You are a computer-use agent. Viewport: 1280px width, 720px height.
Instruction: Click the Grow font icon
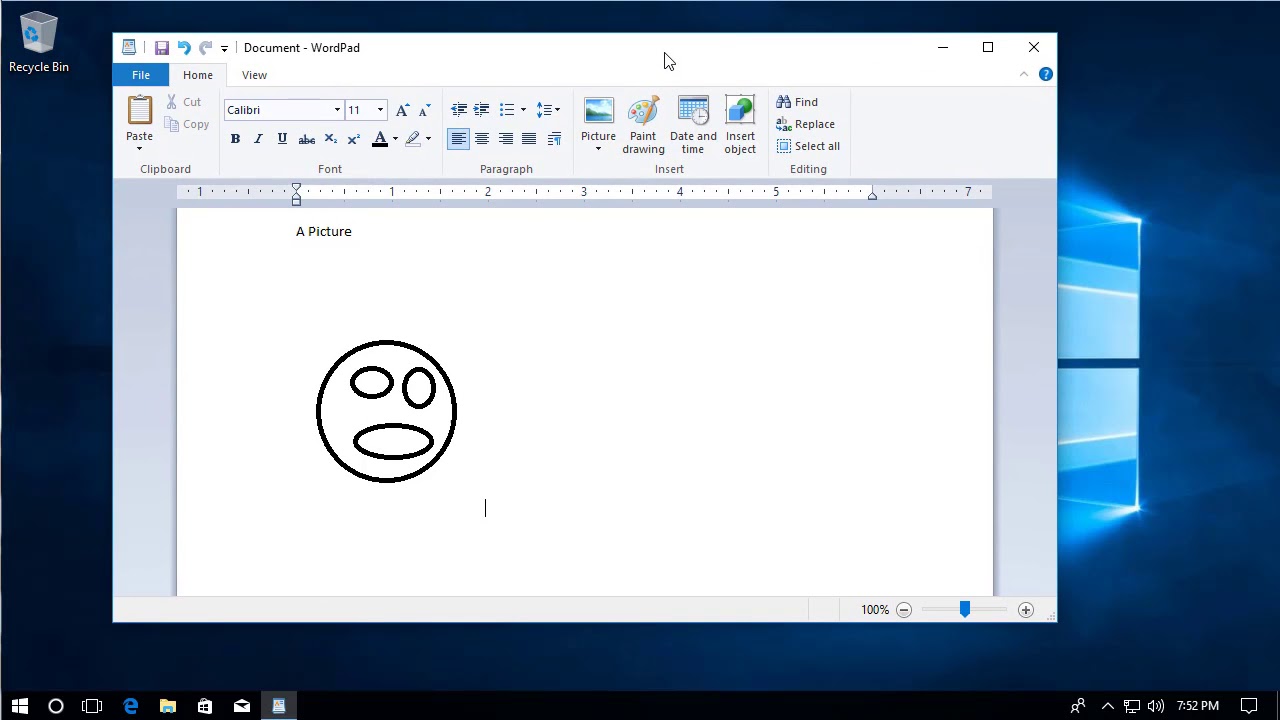click(402, 110)
